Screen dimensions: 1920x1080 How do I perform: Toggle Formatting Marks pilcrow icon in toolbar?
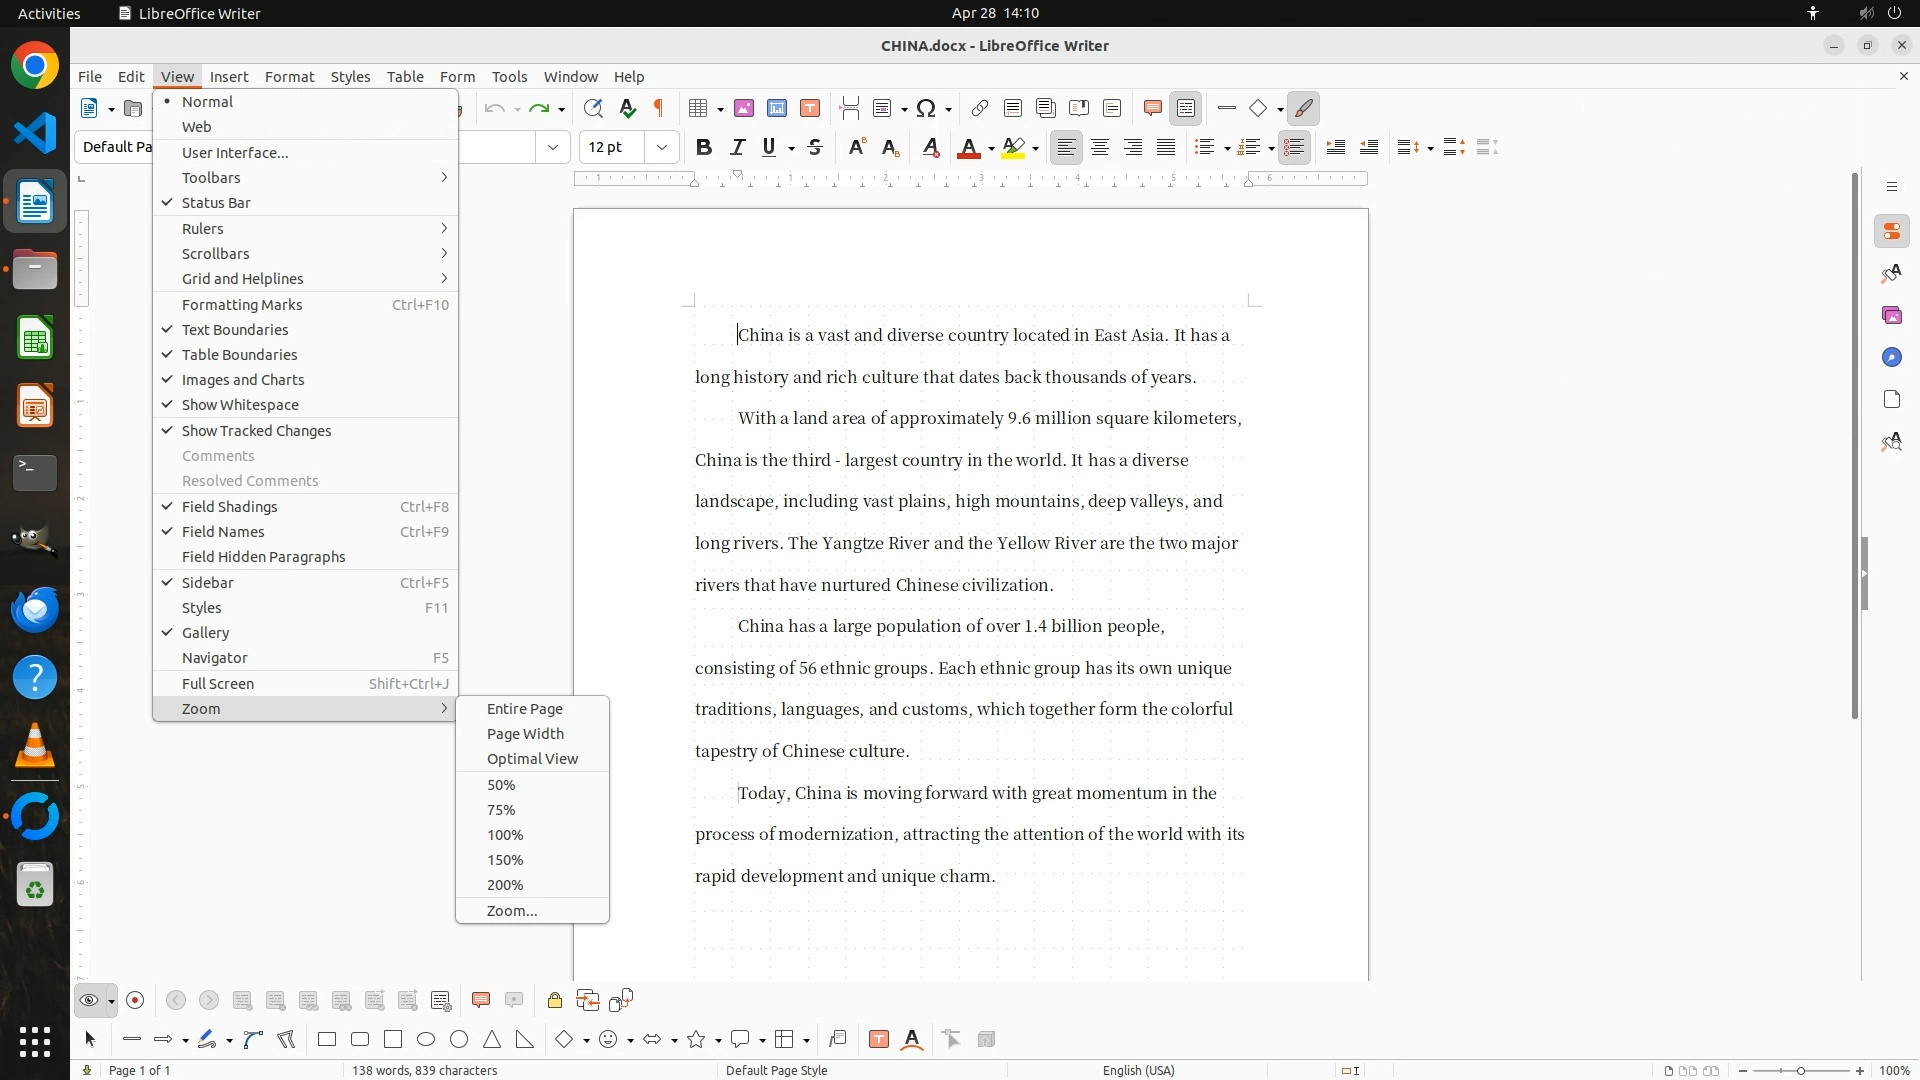[659, 108]
